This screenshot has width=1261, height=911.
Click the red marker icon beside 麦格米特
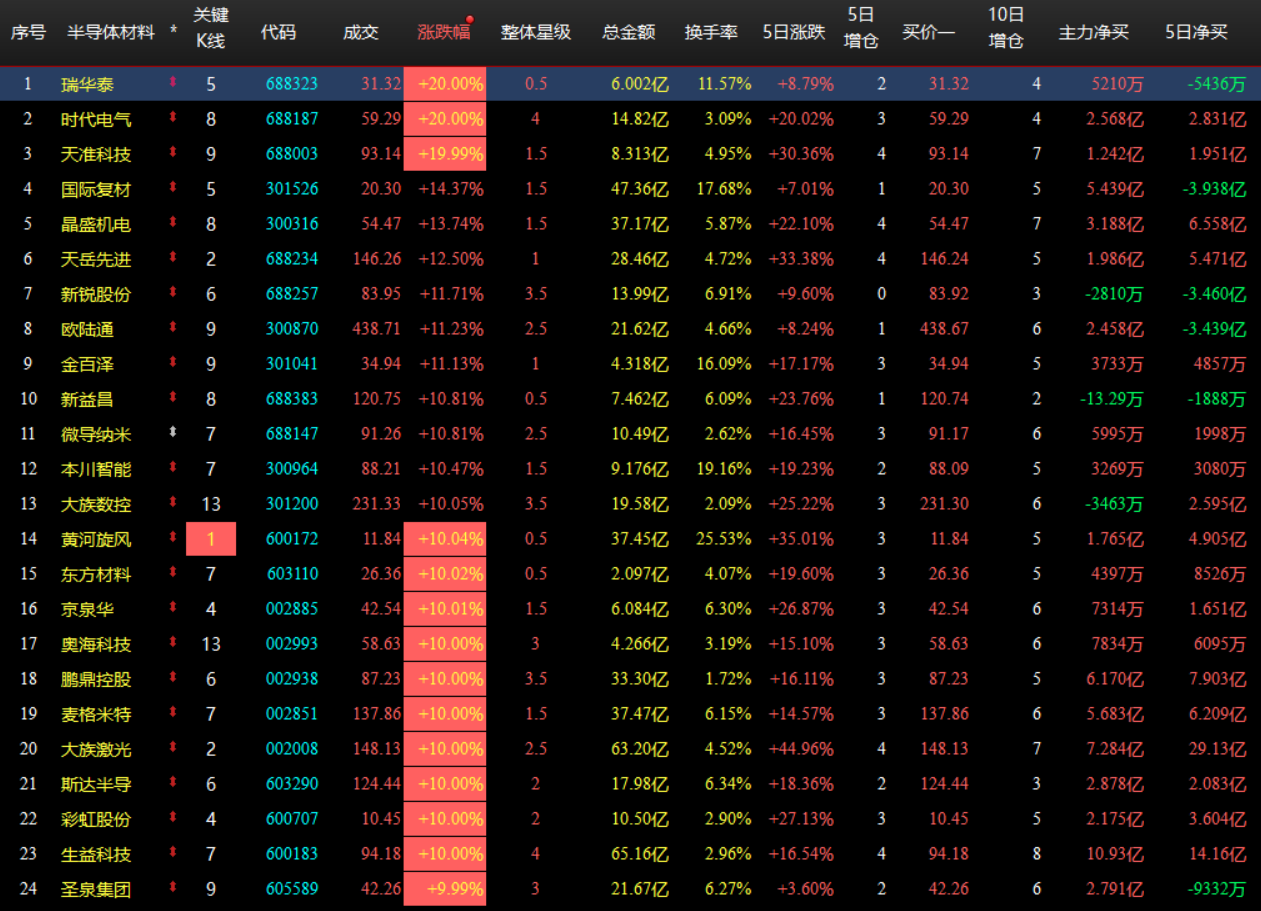(173, 714)
